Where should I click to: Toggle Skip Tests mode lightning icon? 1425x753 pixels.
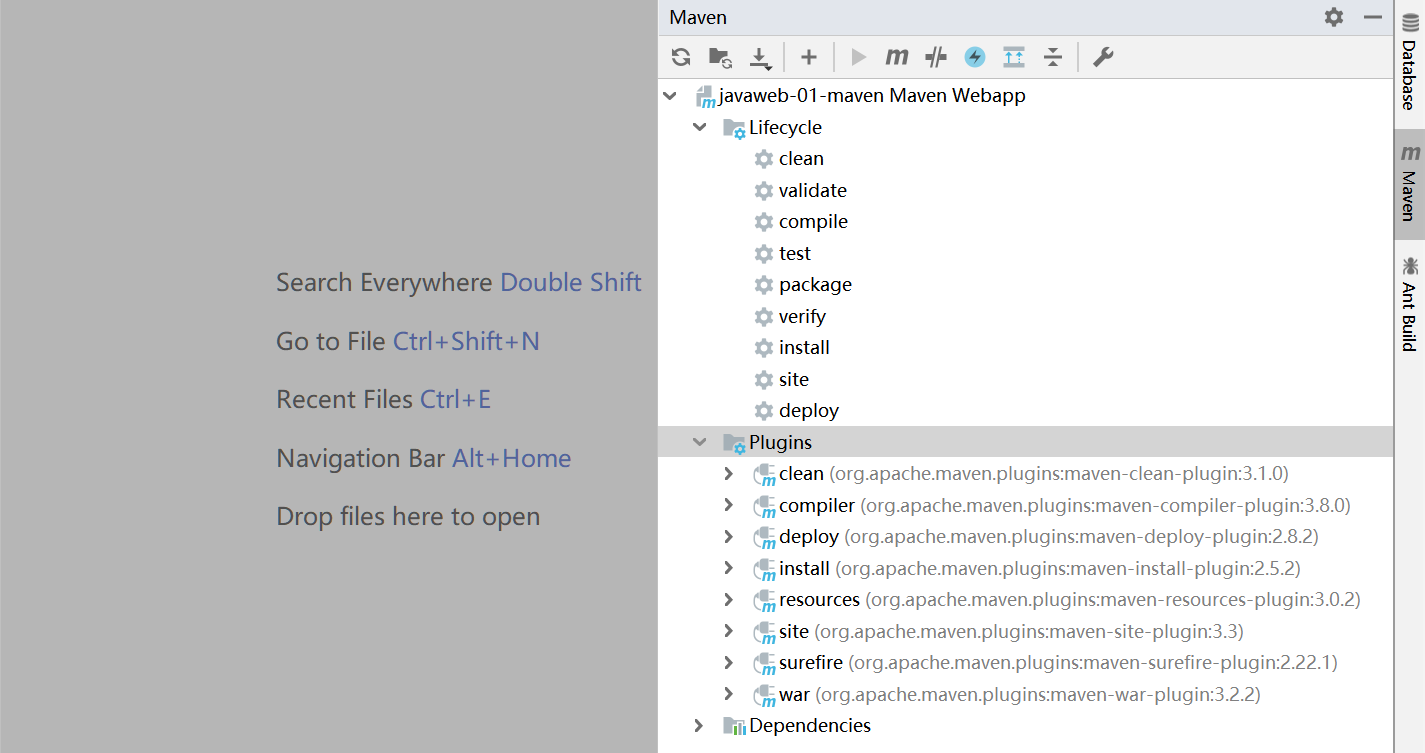click(975, 57)
